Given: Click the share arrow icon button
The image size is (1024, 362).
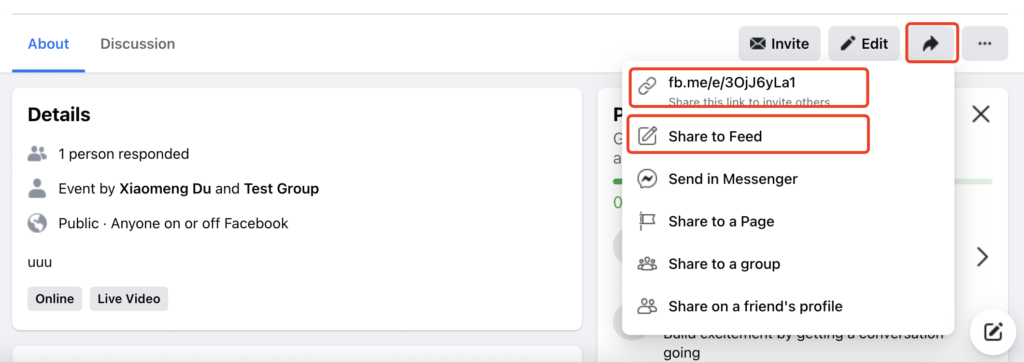Looking at the screenshot, I should [x=932, y=44].
